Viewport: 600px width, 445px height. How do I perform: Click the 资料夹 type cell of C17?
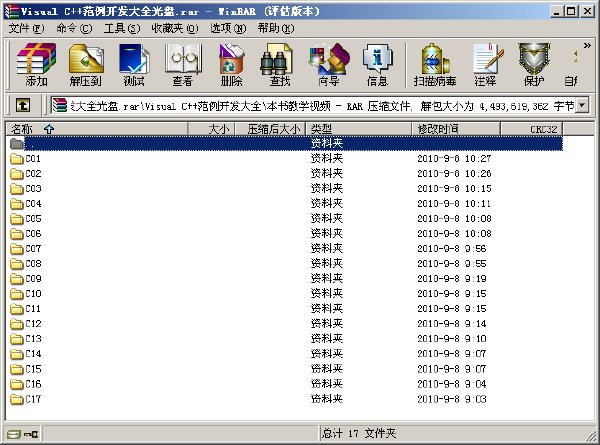[327, 399]
